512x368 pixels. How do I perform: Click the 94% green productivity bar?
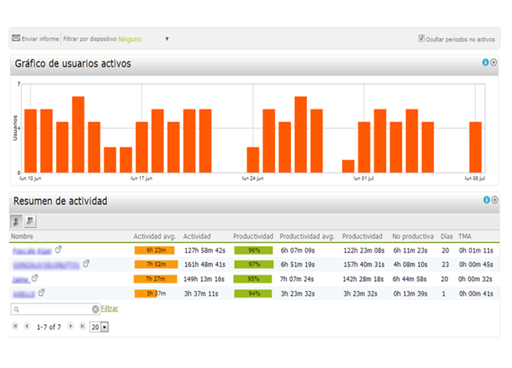coord(253,293)
